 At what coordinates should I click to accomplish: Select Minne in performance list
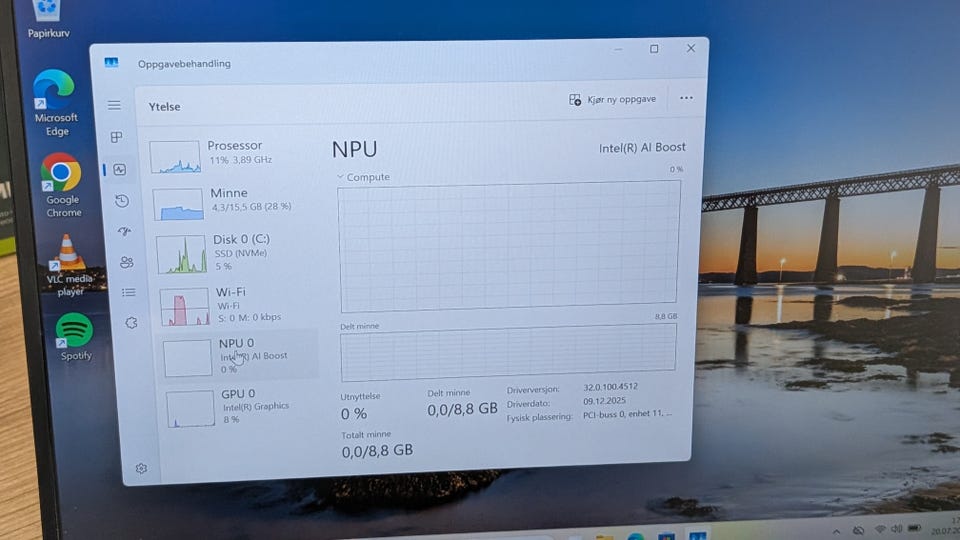point(234,202)
